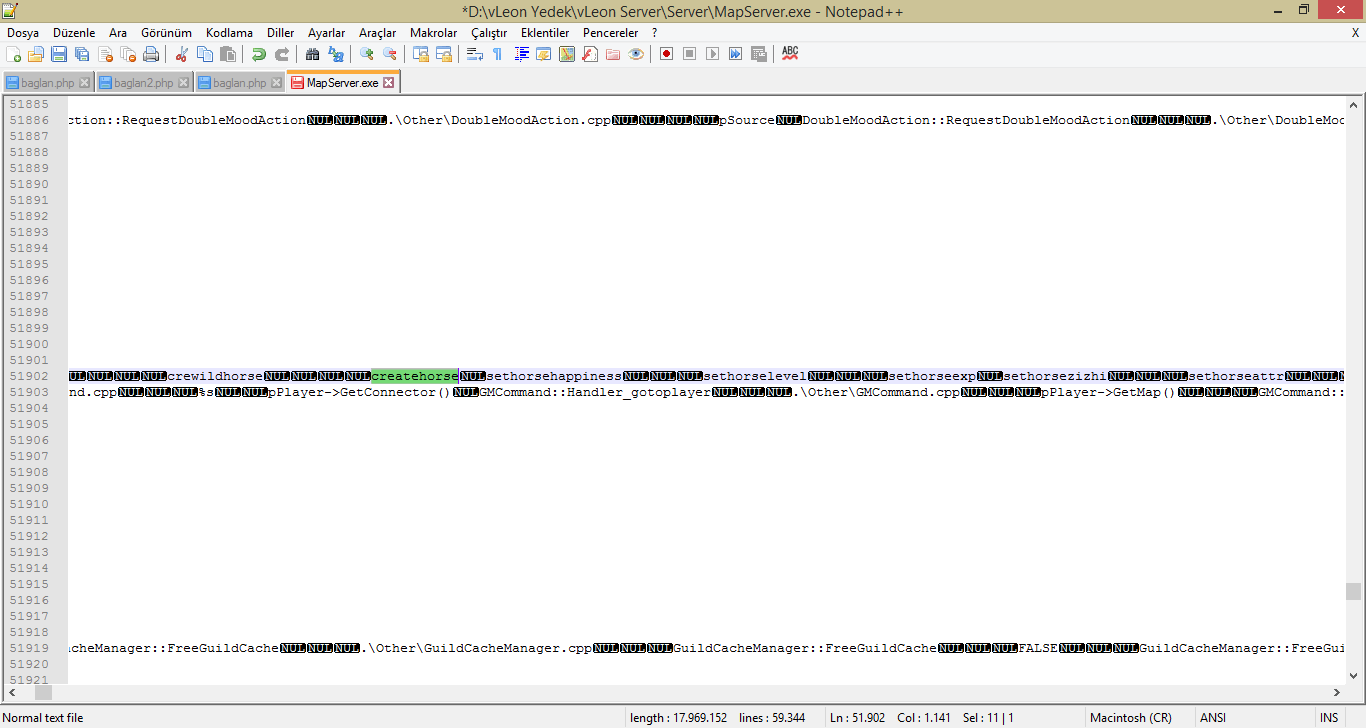Viewport: 1366px width, 728px height.
Task: Click the INS insert mode indicator
Action: (x=1329, y=718)
